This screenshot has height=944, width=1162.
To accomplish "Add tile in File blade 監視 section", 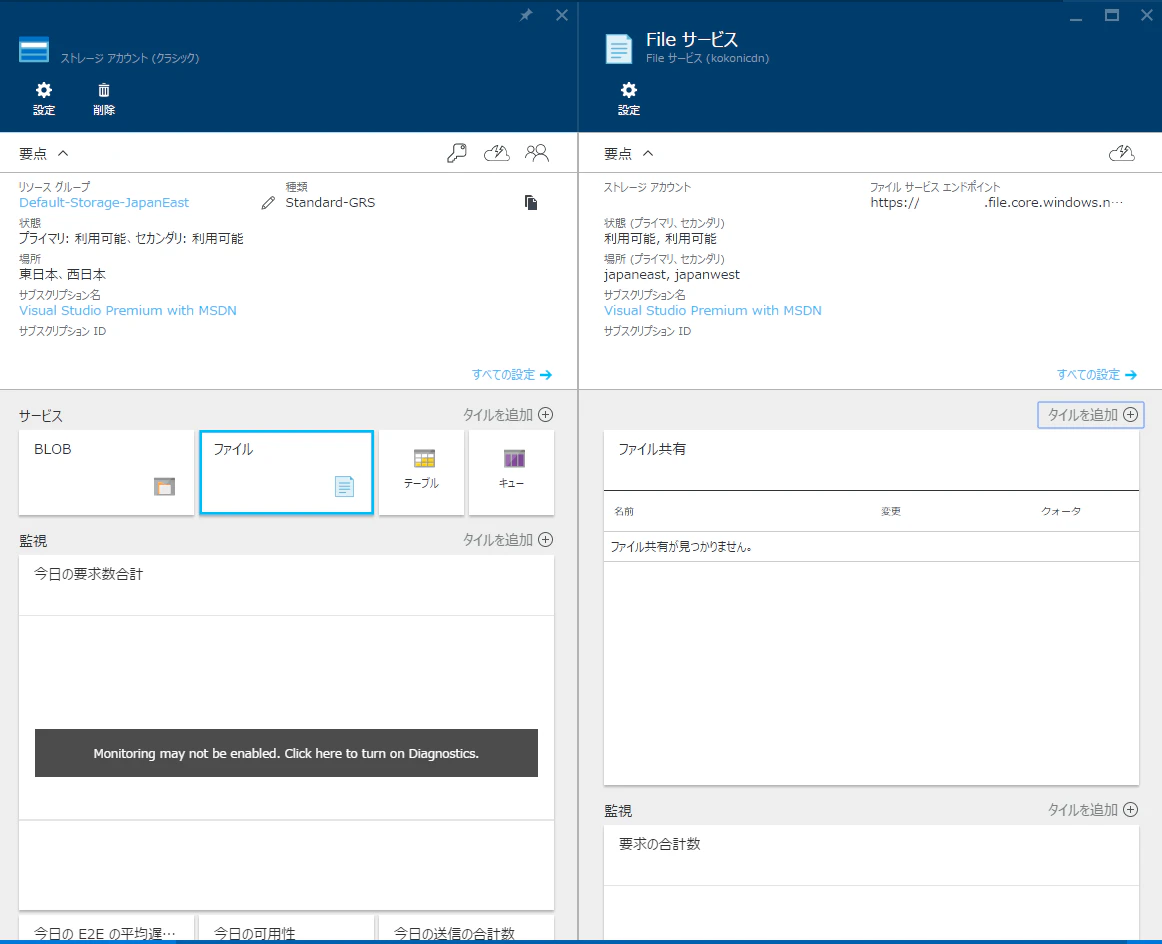I will 1092,810.
